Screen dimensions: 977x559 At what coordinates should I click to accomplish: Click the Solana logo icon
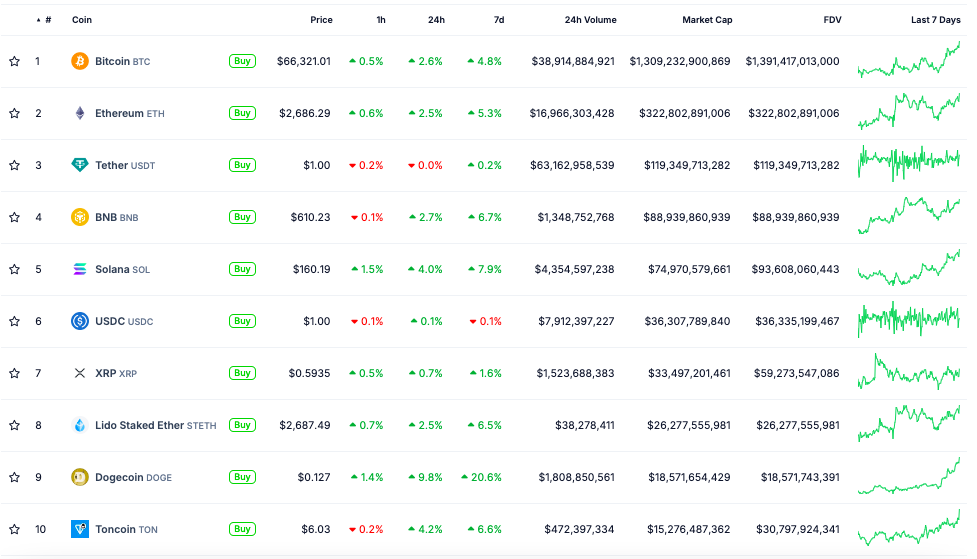[x=80, y=269]
